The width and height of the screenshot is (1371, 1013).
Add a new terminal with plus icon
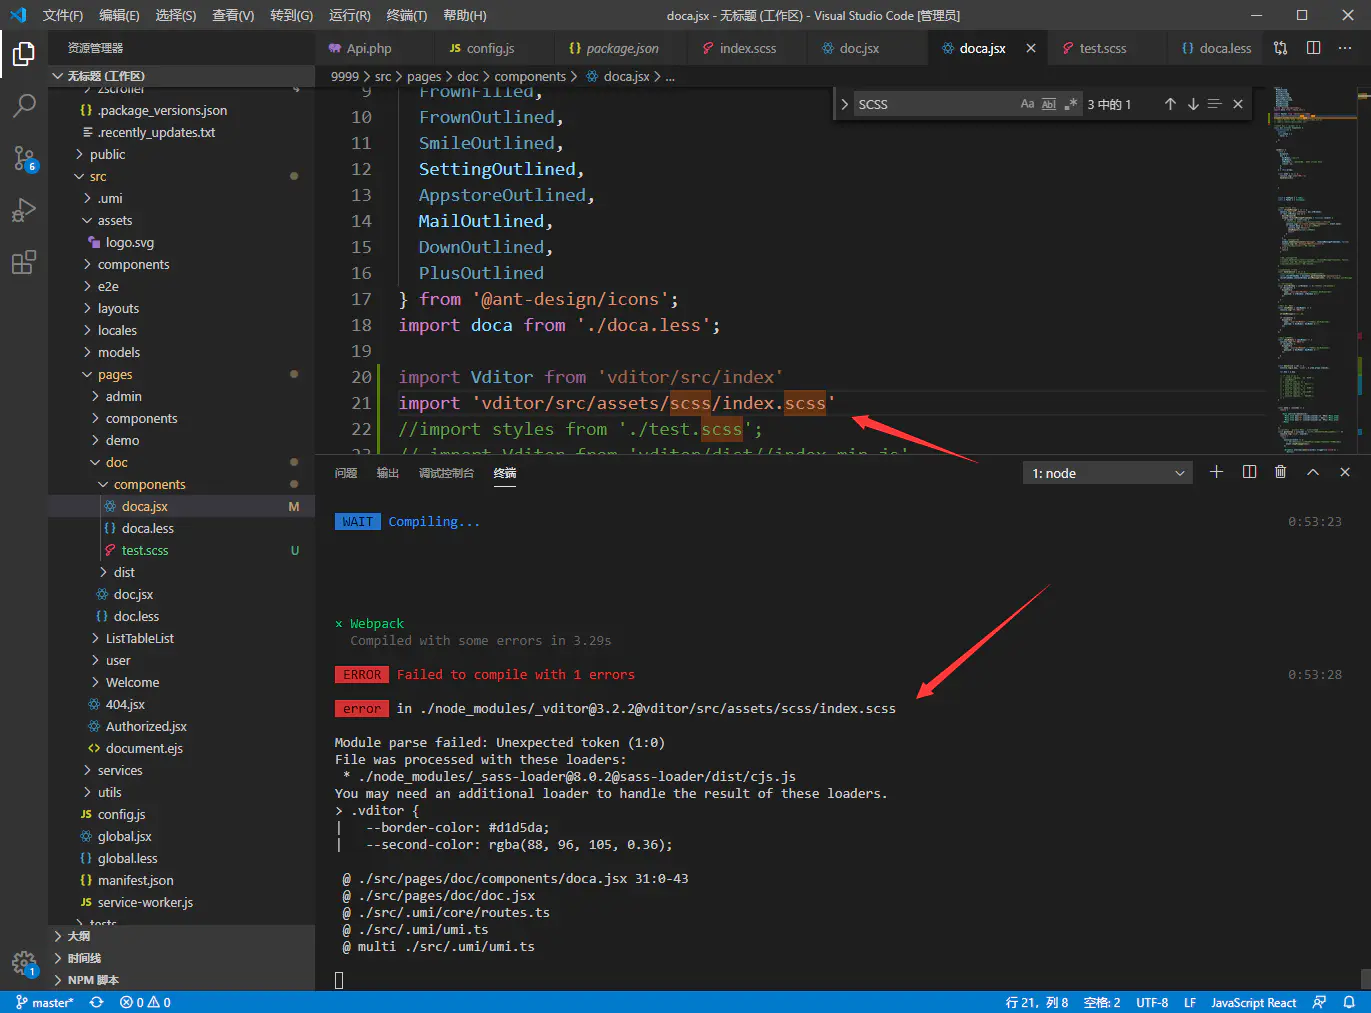(1216, 472)
